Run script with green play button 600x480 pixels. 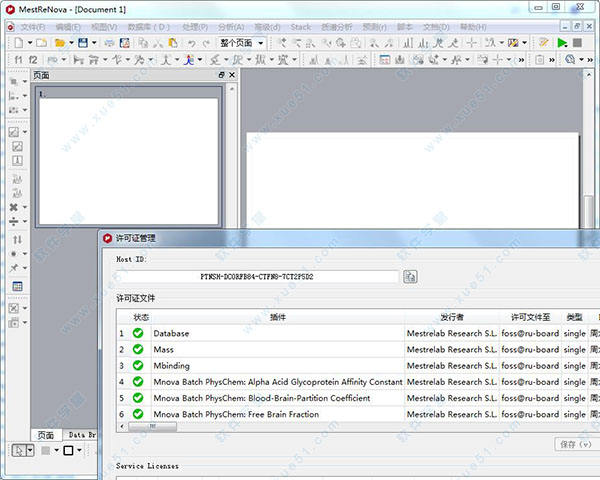point(562,43)
